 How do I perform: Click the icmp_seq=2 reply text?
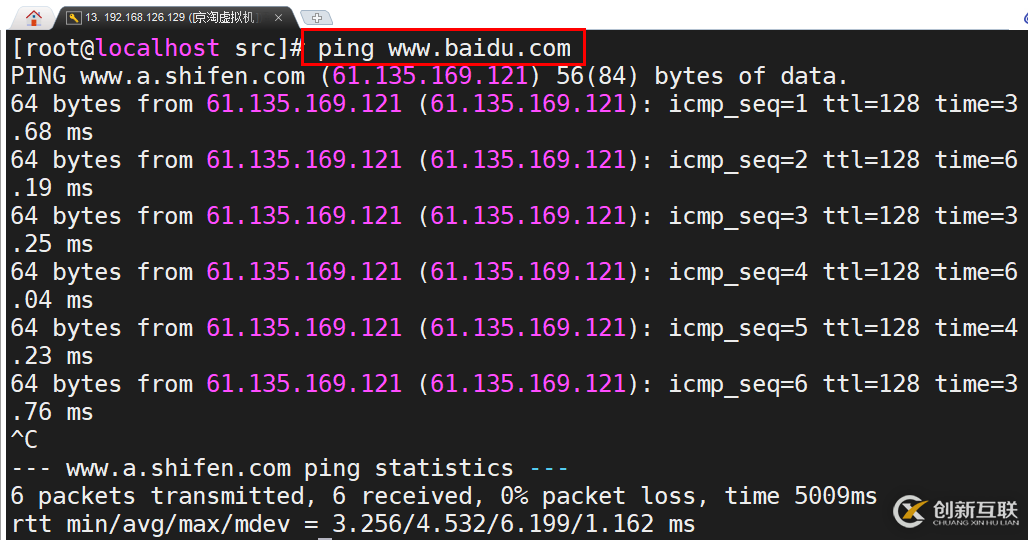[738, 160]
